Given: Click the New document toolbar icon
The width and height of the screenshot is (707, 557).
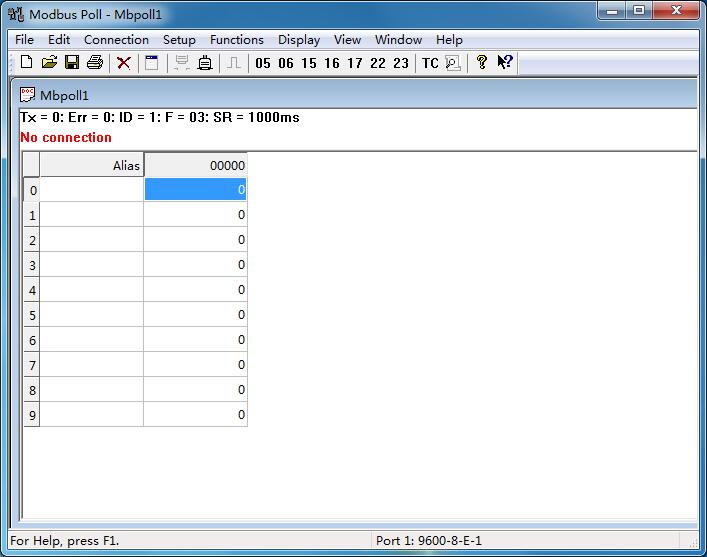Looking at the screenshot, I should click(27, 62).
